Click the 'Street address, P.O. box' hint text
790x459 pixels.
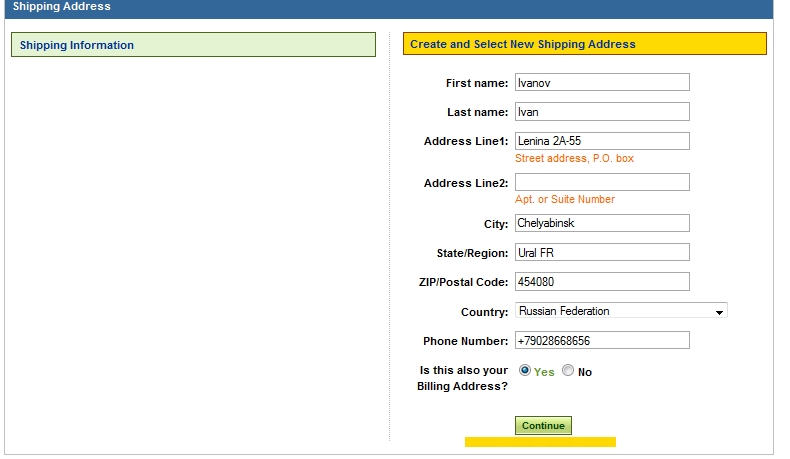coord(574,159)
